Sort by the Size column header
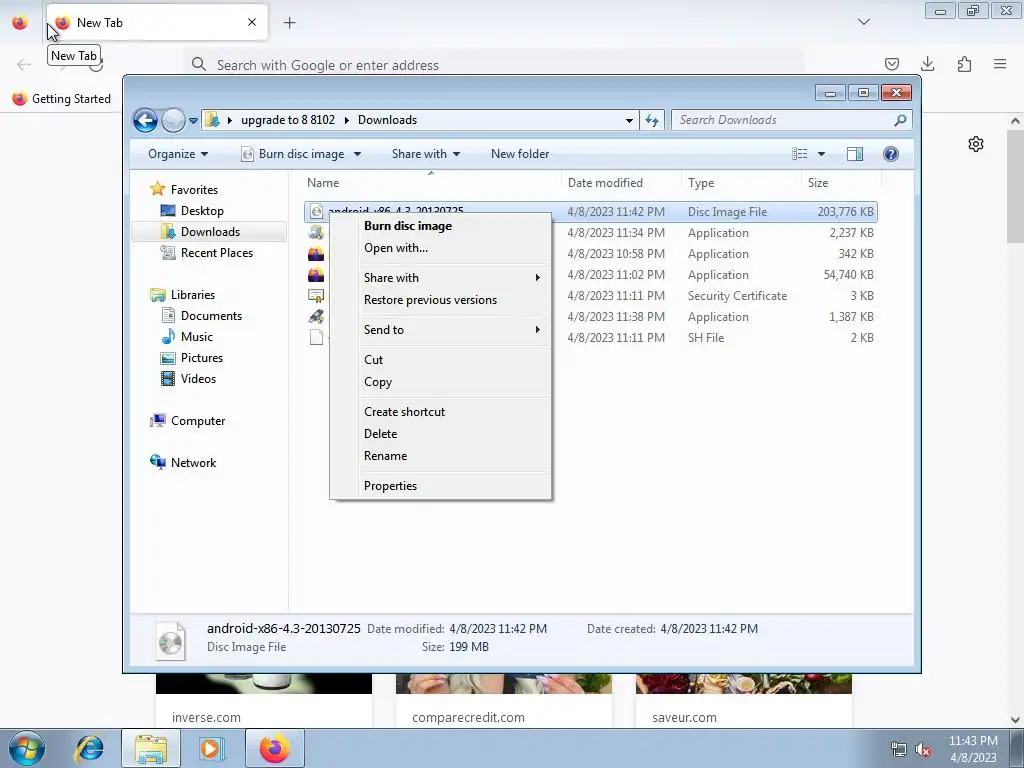 841,183
